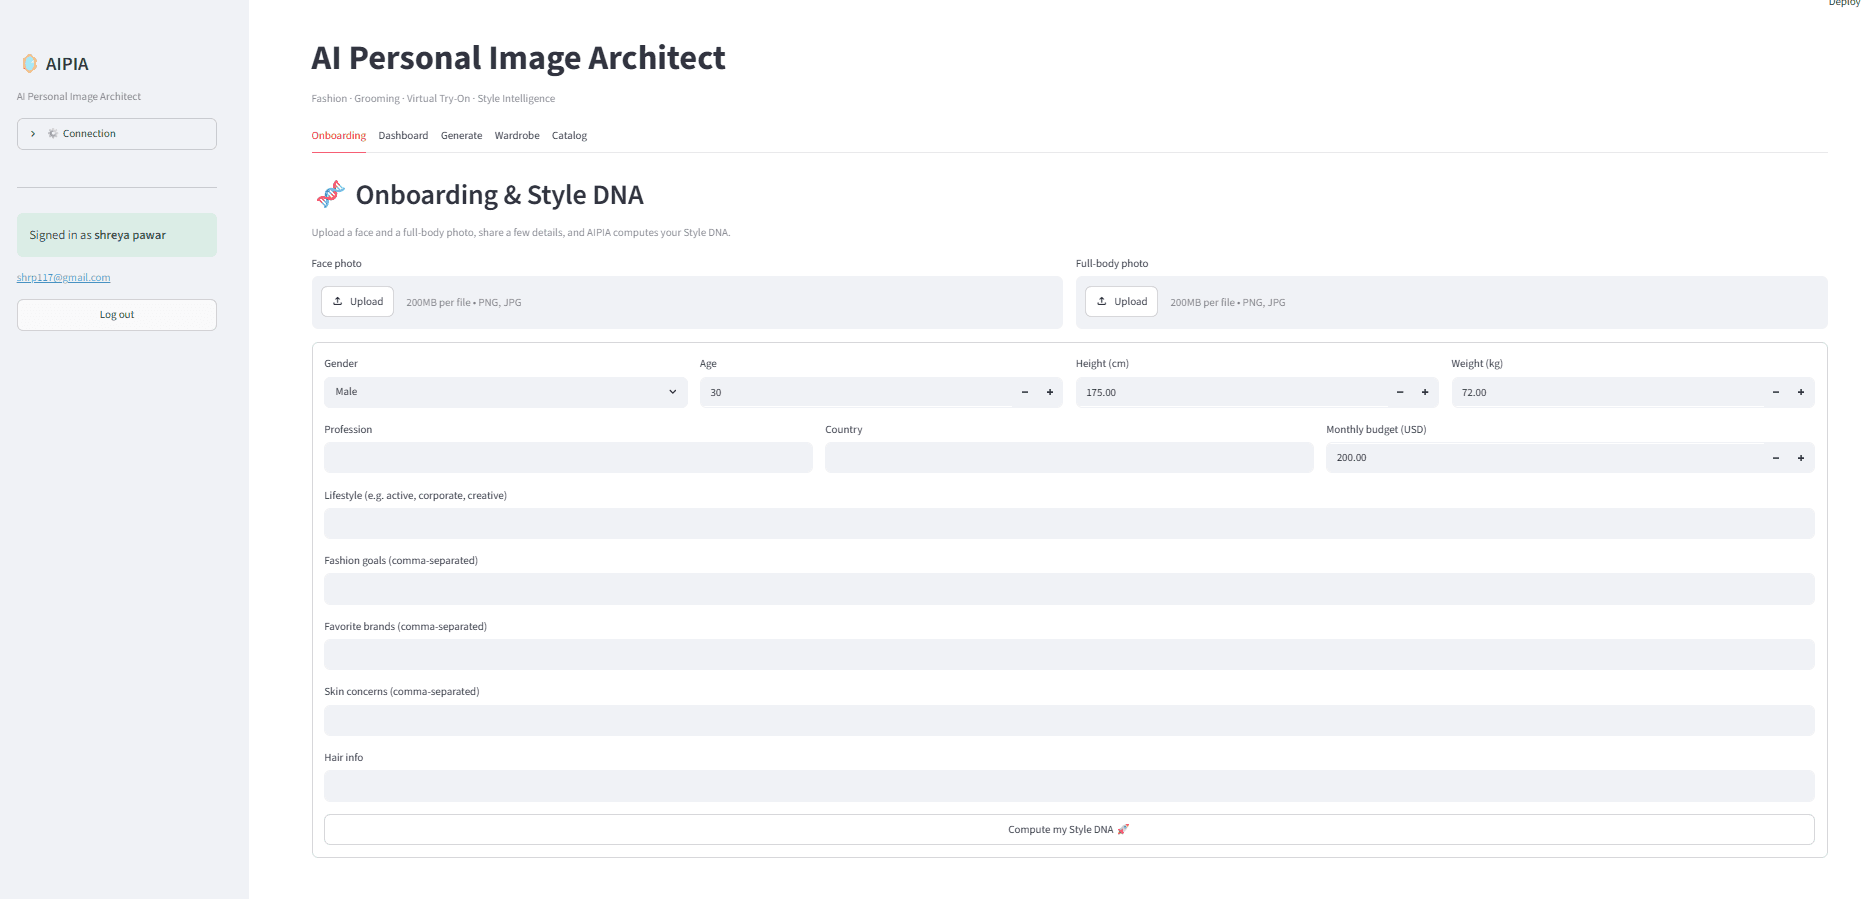
Task: Click the Monthly budget value field
Action: (x=1544, y=458)
